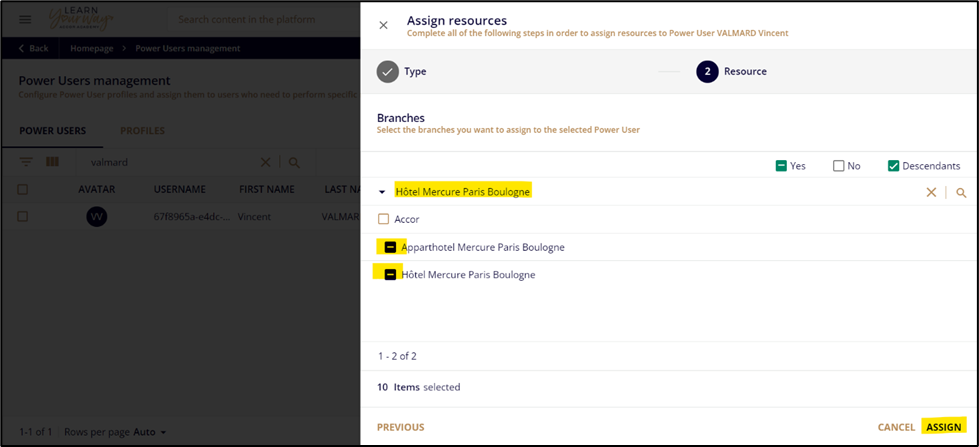
Task: Click the Avatar column header
Action: tap(96, 189)
